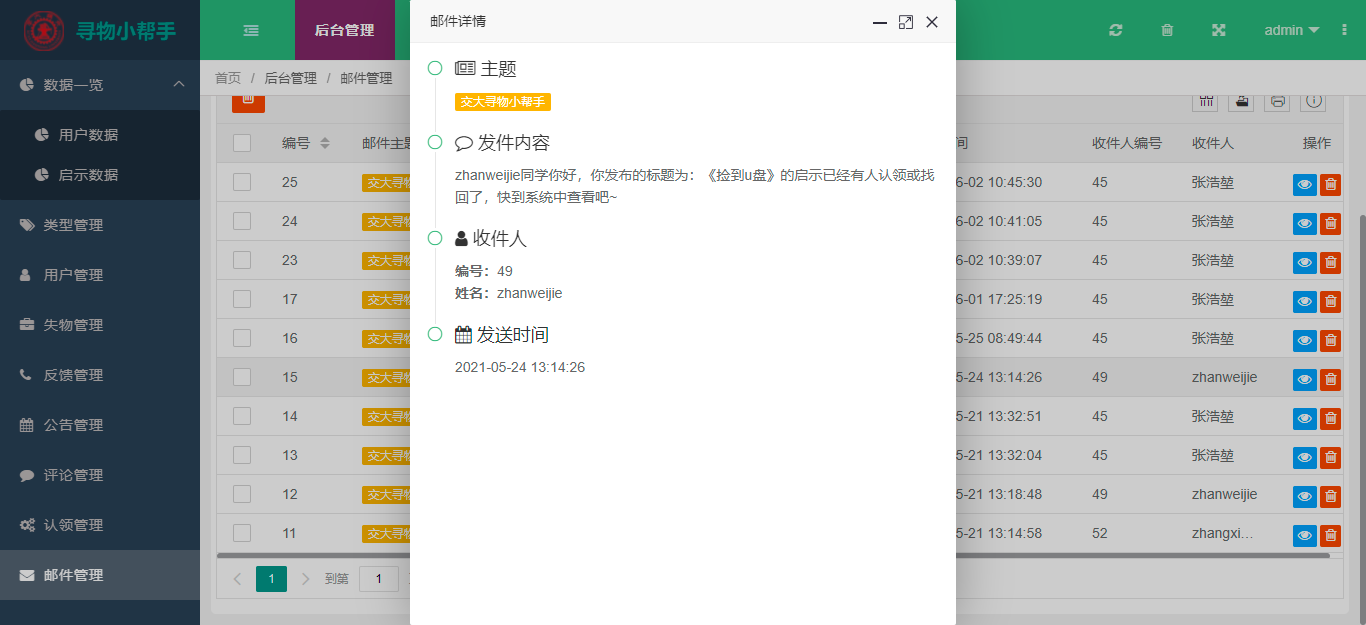Open the column filter icon in the table toolbar
Viewport: 1366px width, 625px height.
[1206, 101]
